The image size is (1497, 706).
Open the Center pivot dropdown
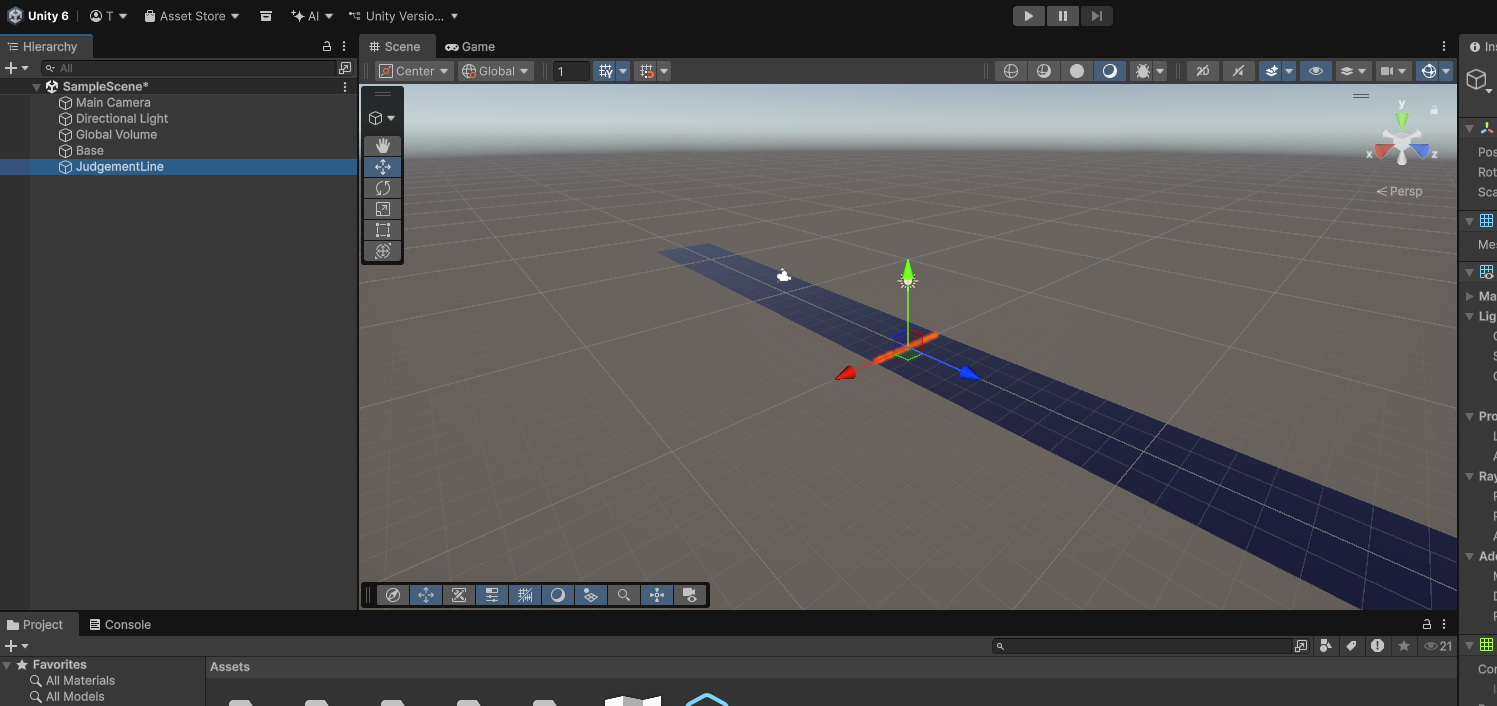414,71
